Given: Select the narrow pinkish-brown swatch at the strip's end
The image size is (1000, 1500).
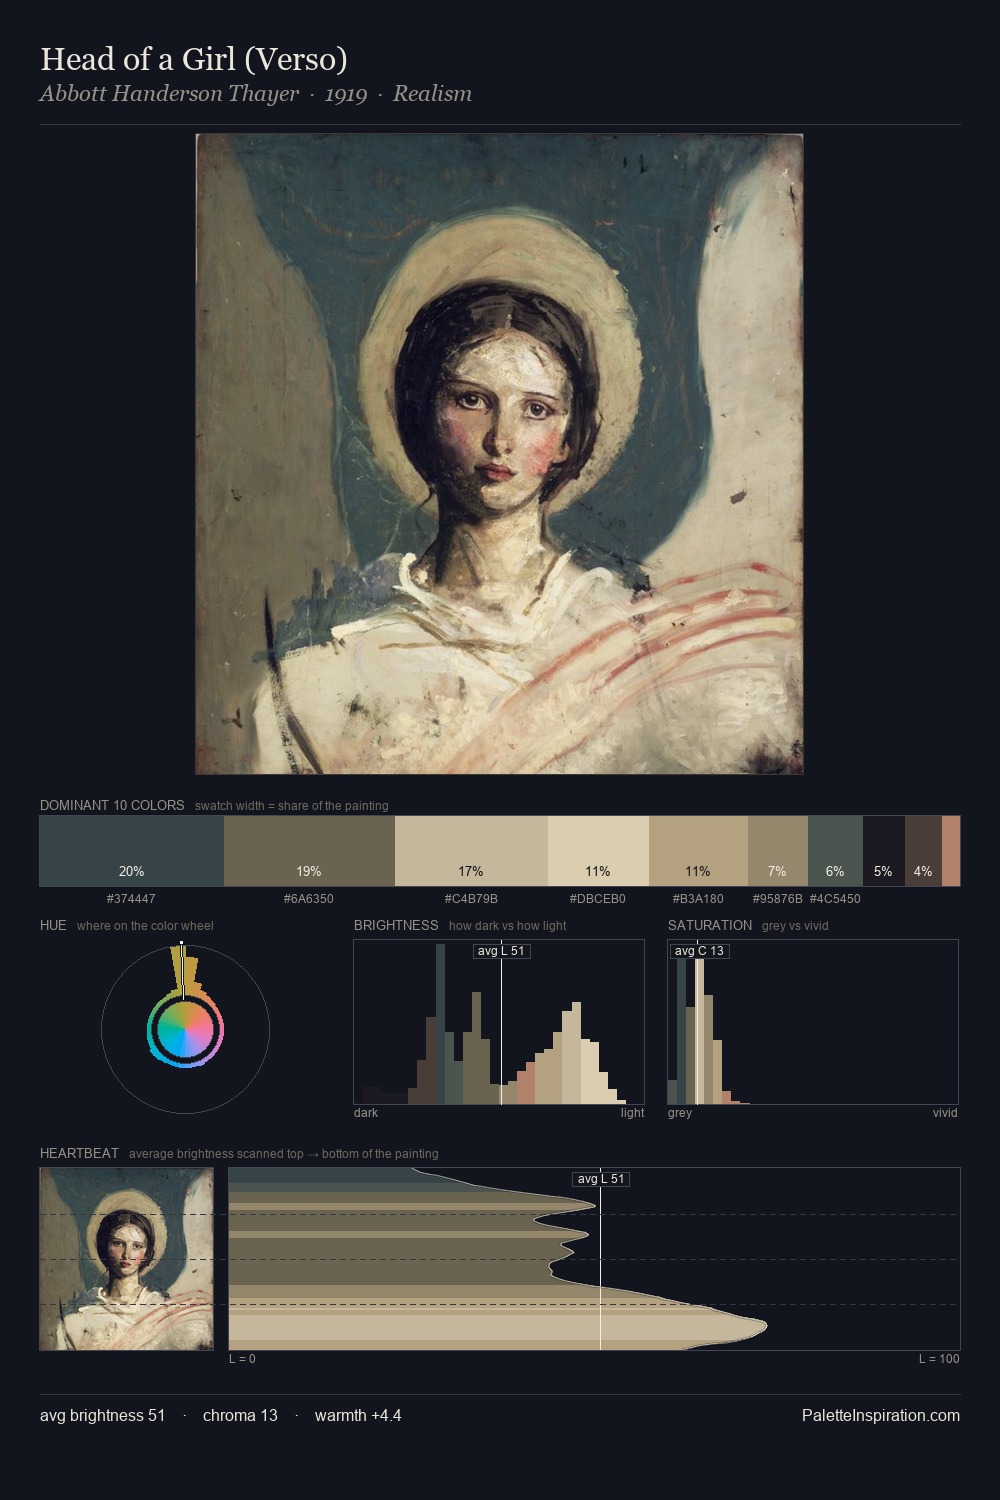Looking at the screenshot, I should pos(951,851).
